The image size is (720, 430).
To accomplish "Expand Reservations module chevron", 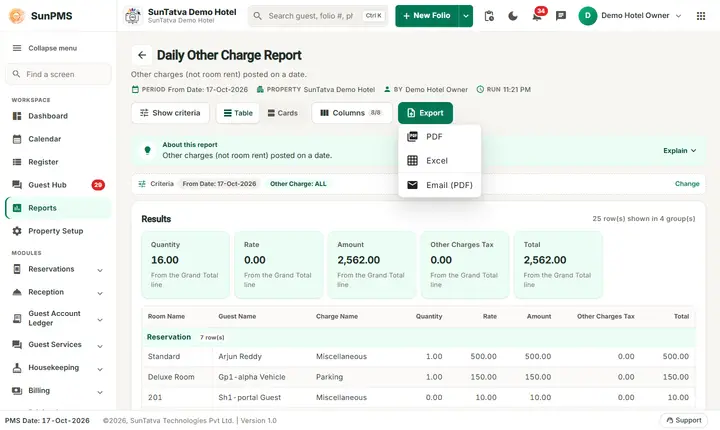I will pyautogui.click(x=100, y=270).
